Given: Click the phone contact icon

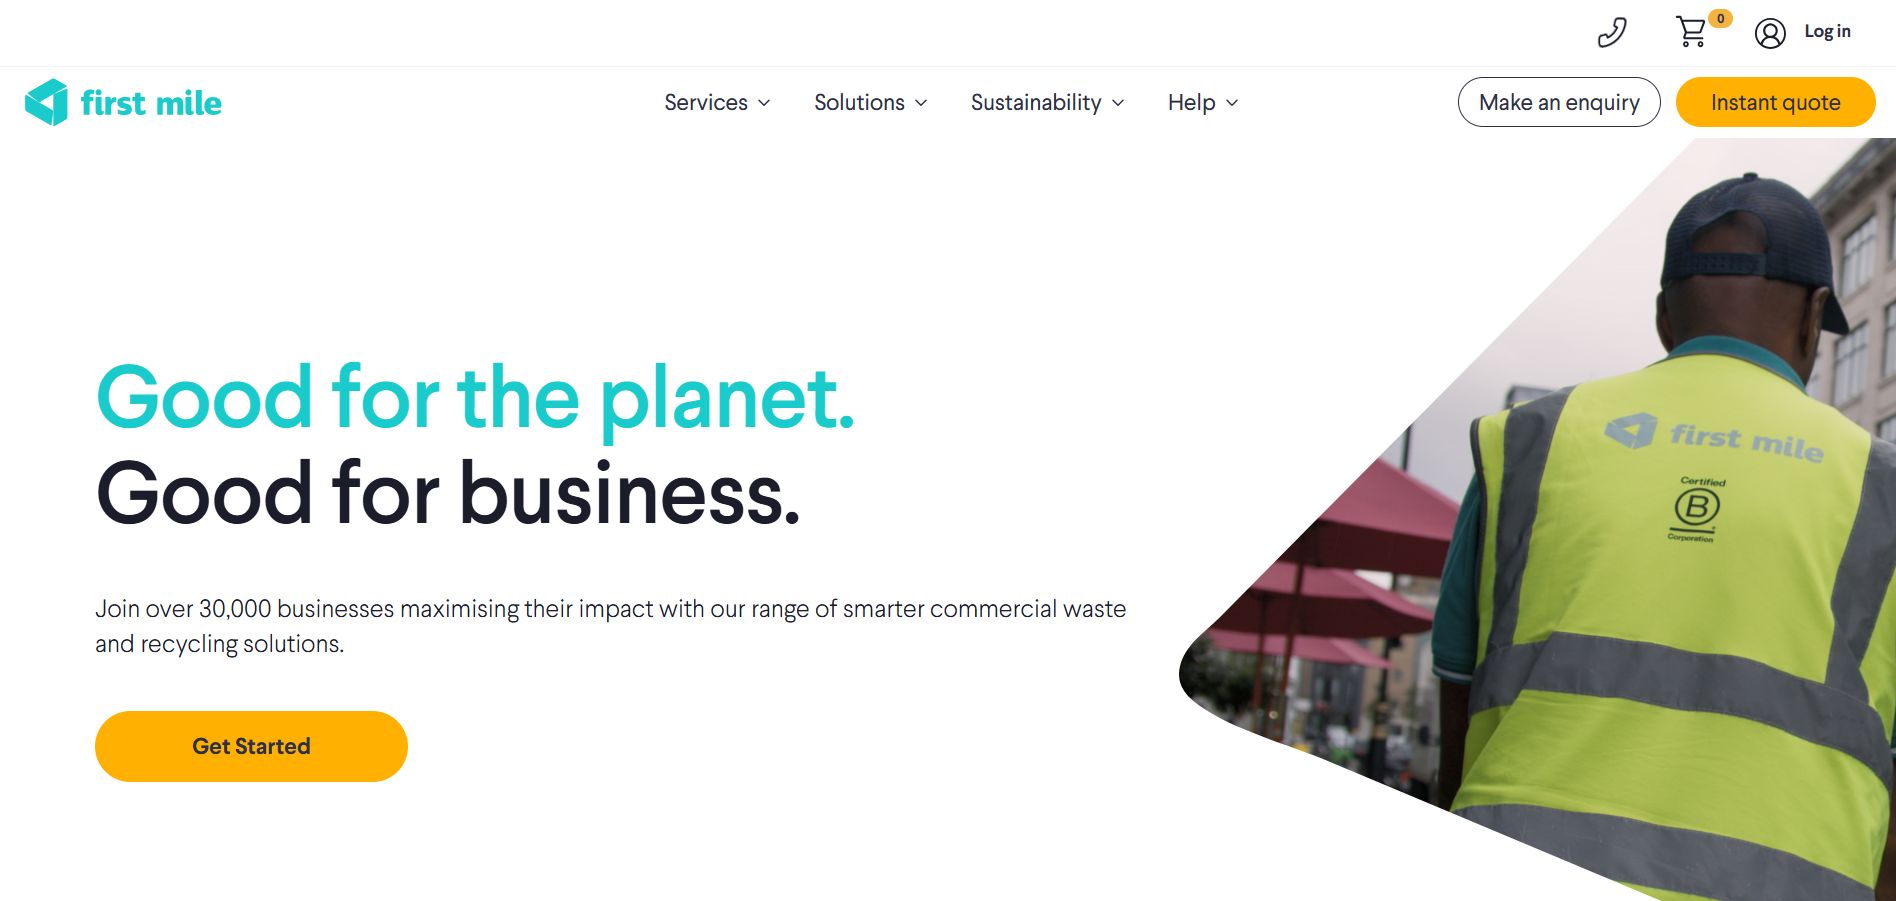Looking at the screenshot, I should pyautogui.click(x=1612, y=33).
